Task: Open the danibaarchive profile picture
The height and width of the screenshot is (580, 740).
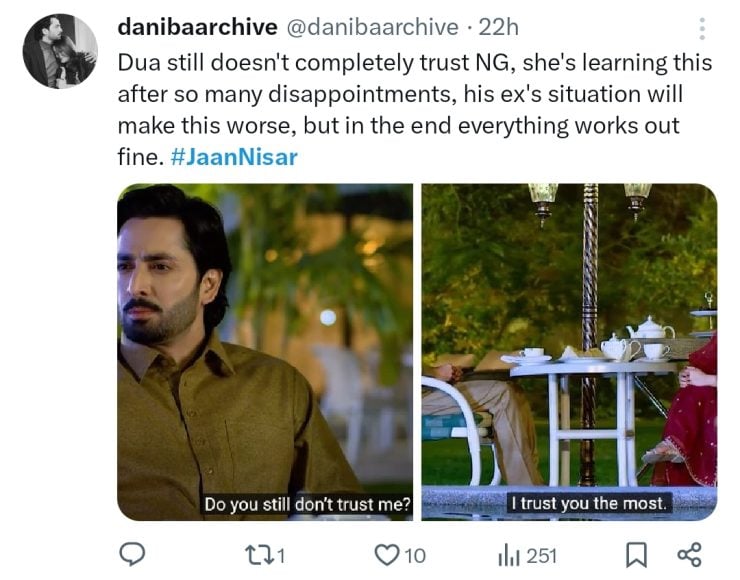Action: click(60, 51)
